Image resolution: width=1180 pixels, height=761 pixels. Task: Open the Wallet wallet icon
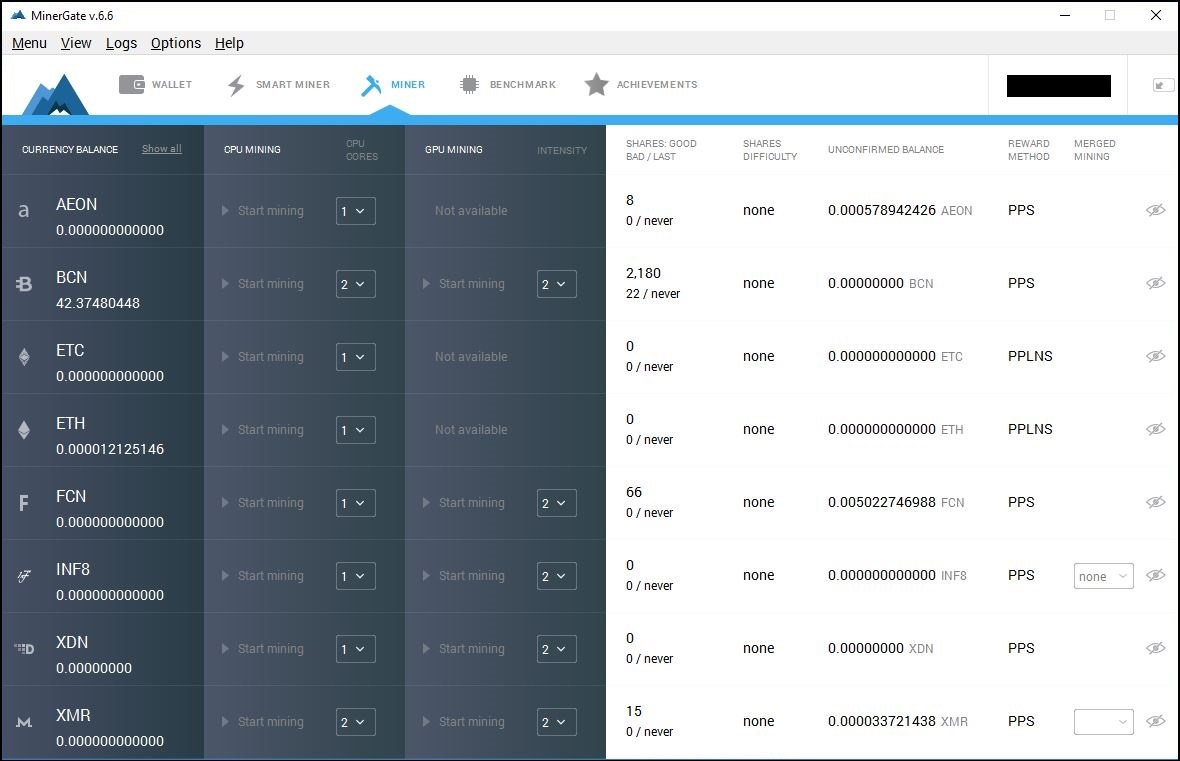click(131, 84)
